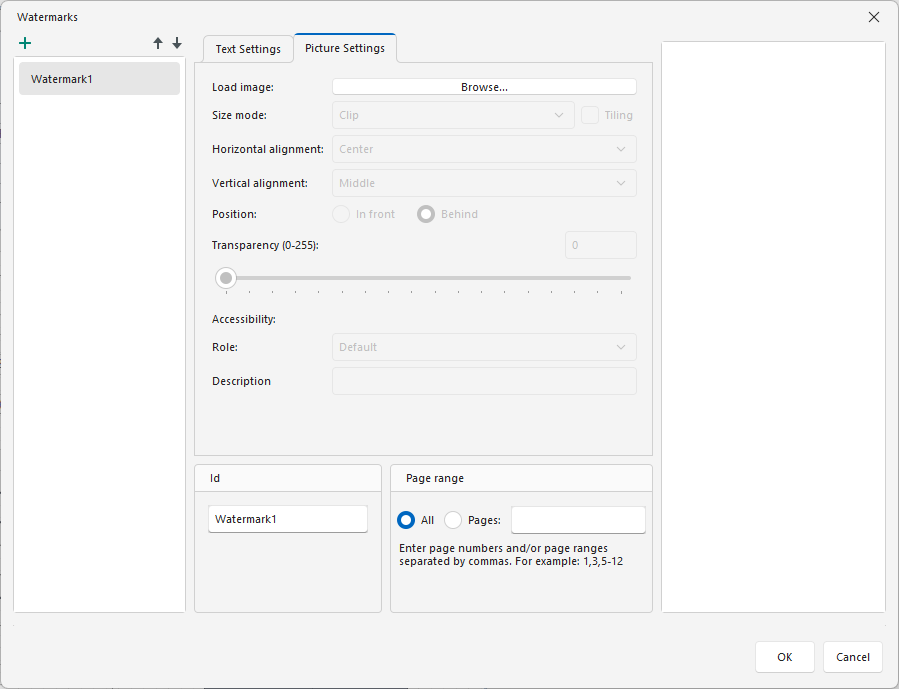
Task: Open the Size mode dropdown
Action: tap(453, 115)
